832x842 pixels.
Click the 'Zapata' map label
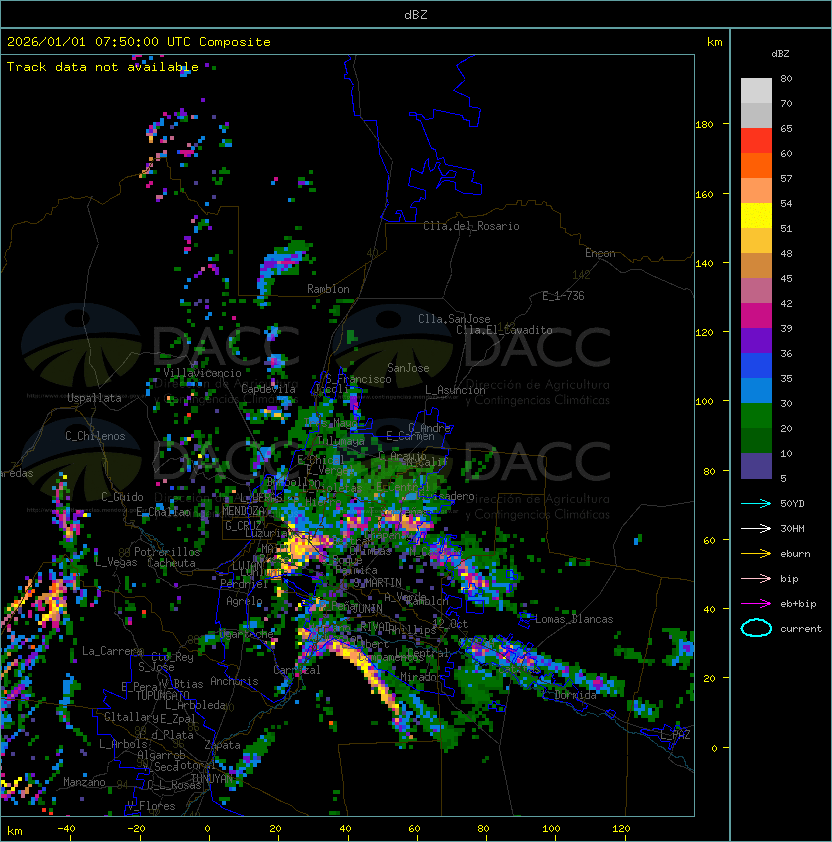coord(222,745)
